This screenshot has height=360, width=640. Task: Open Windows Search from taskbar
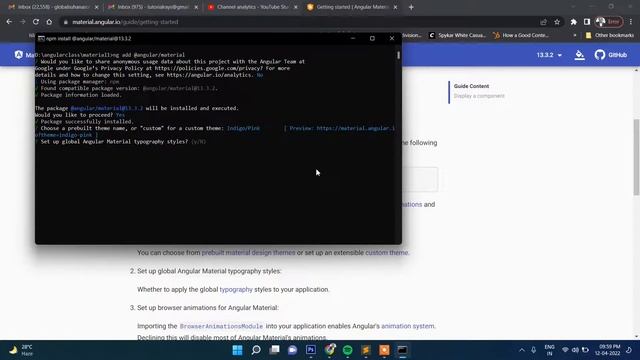click(x=256, y=350)
